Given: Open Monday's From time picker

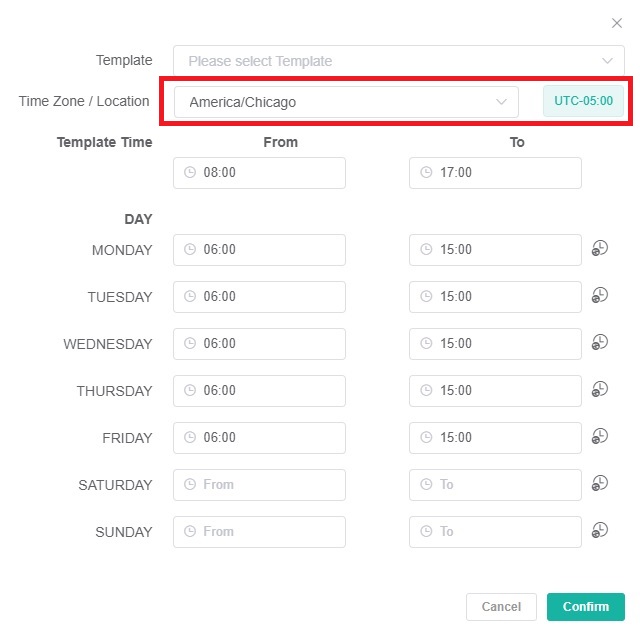Looking at the screenshot, I should pyautogui.click(x=259, y=250).
